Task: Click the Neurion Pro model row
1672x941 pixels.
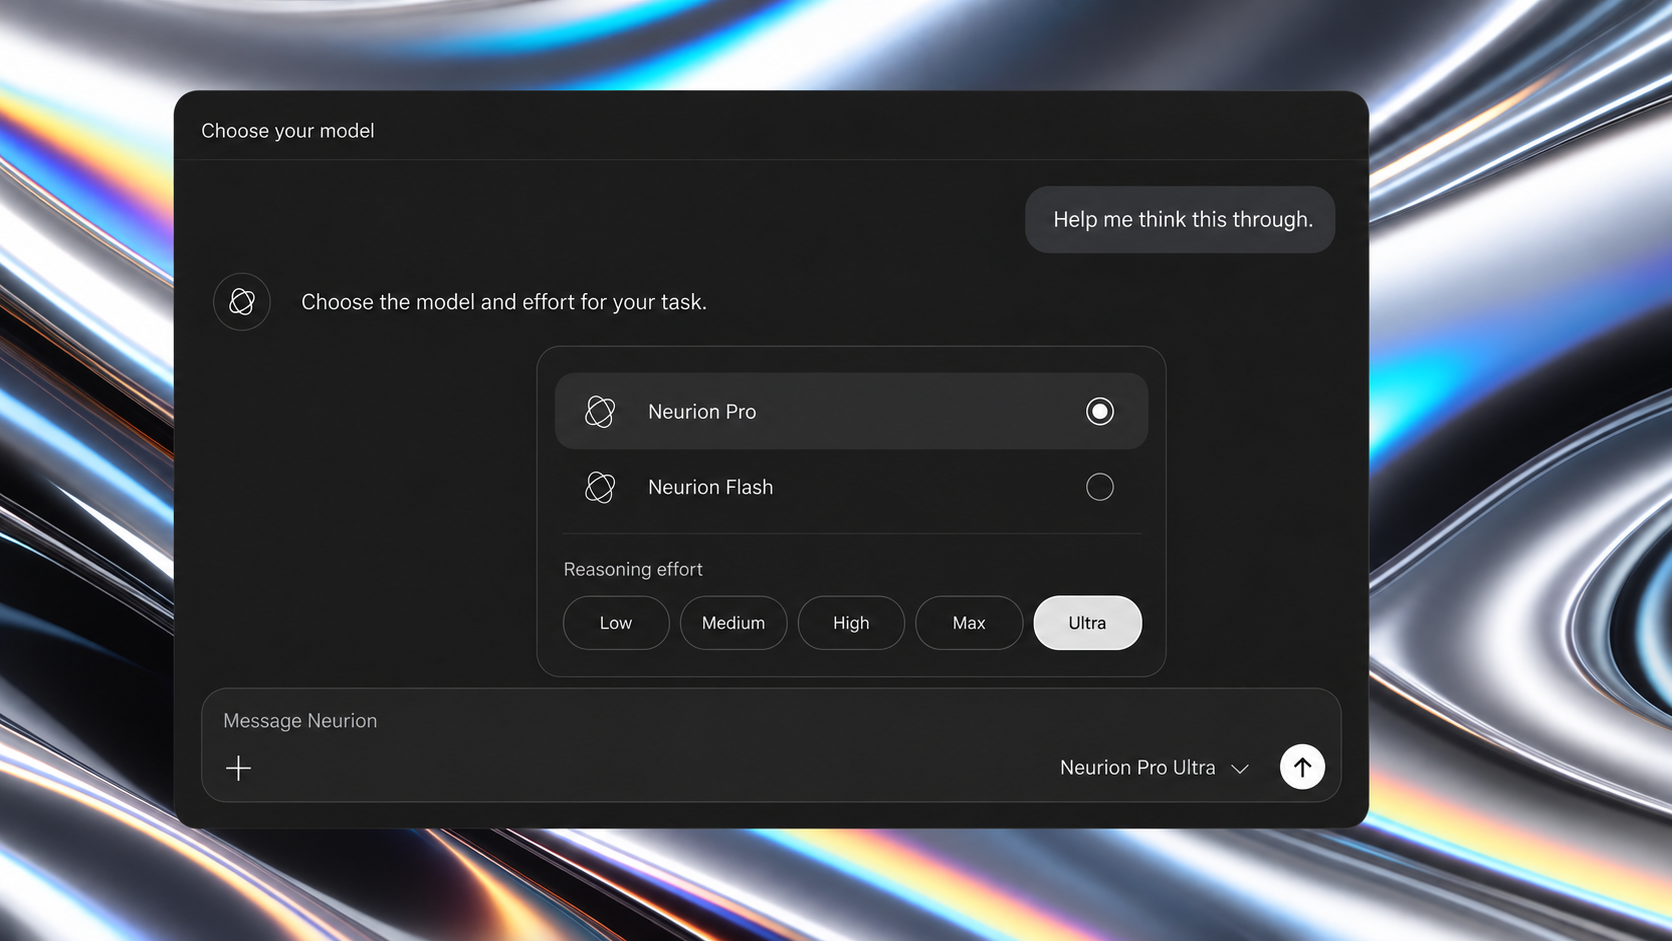Action: pos(851,411)
